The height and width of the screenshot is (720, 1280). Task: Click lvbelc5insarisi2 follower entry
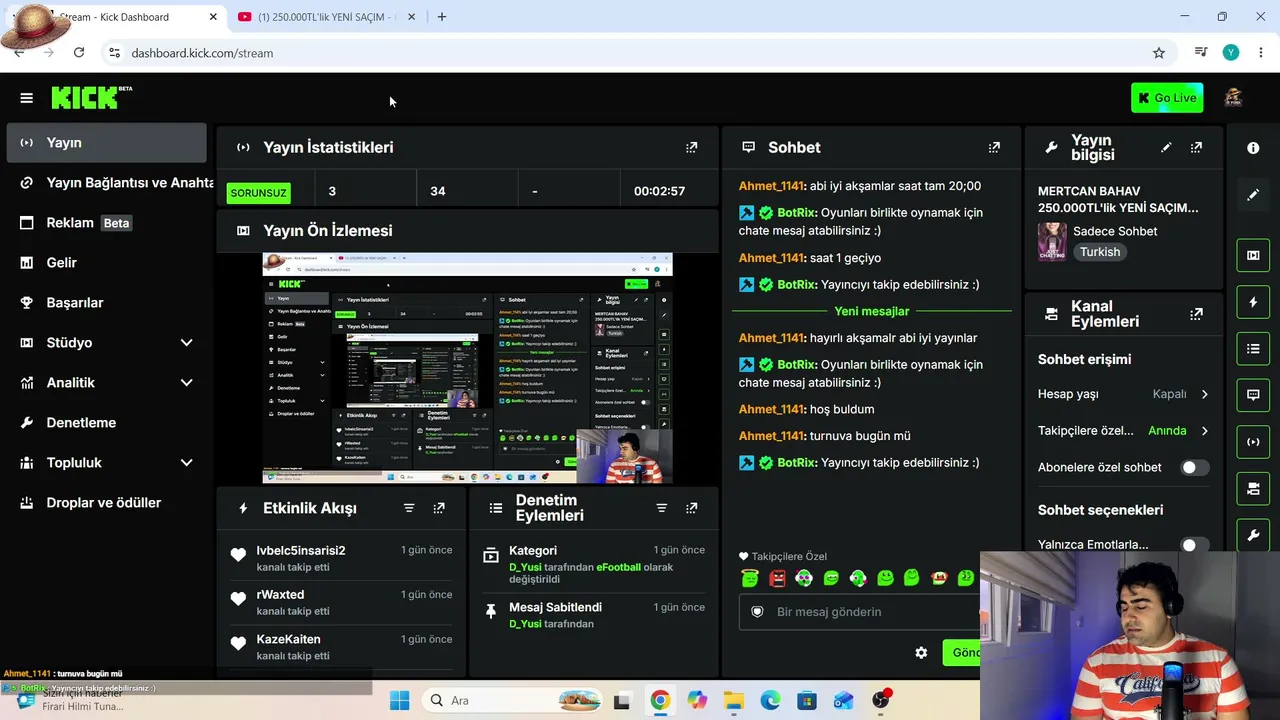pos(340,558)
